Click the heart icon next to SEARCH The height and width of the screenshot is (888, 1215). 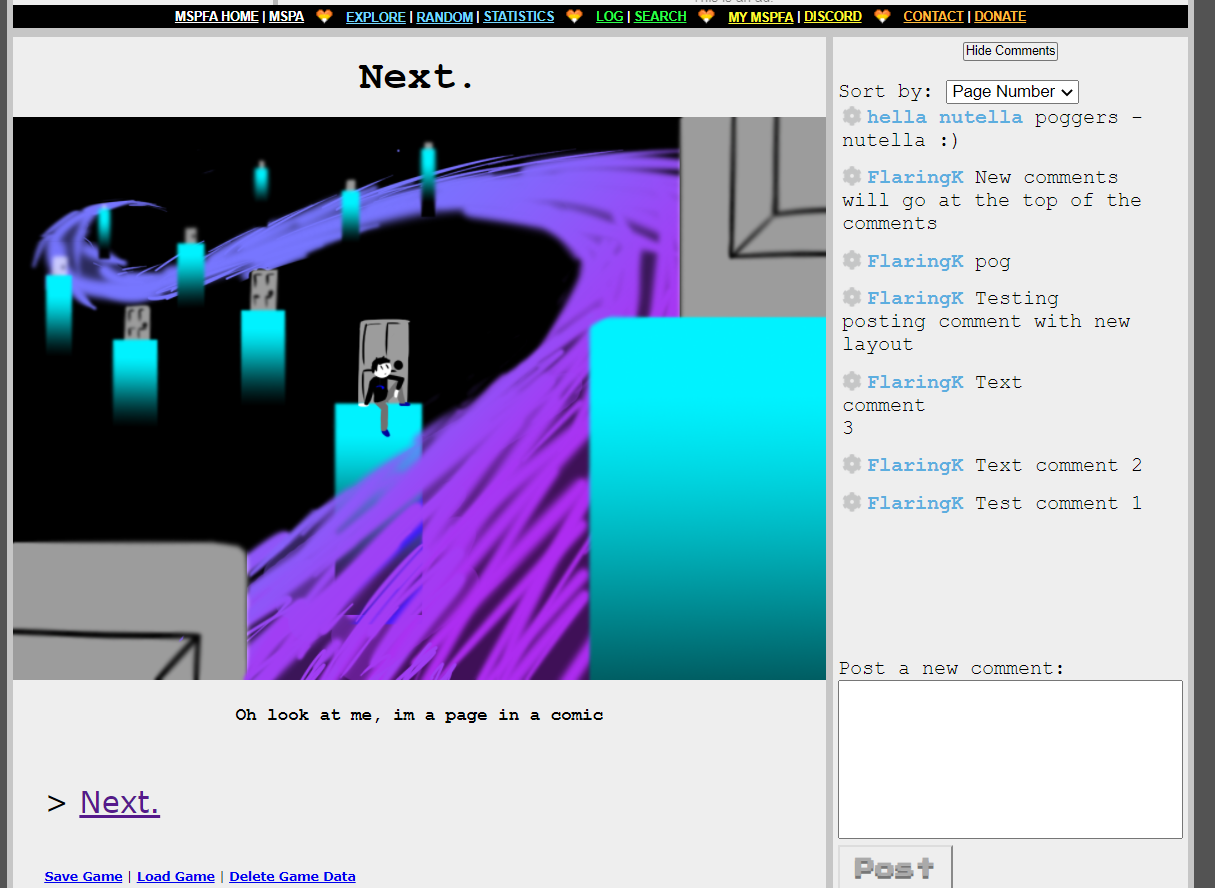pos(706,16)
